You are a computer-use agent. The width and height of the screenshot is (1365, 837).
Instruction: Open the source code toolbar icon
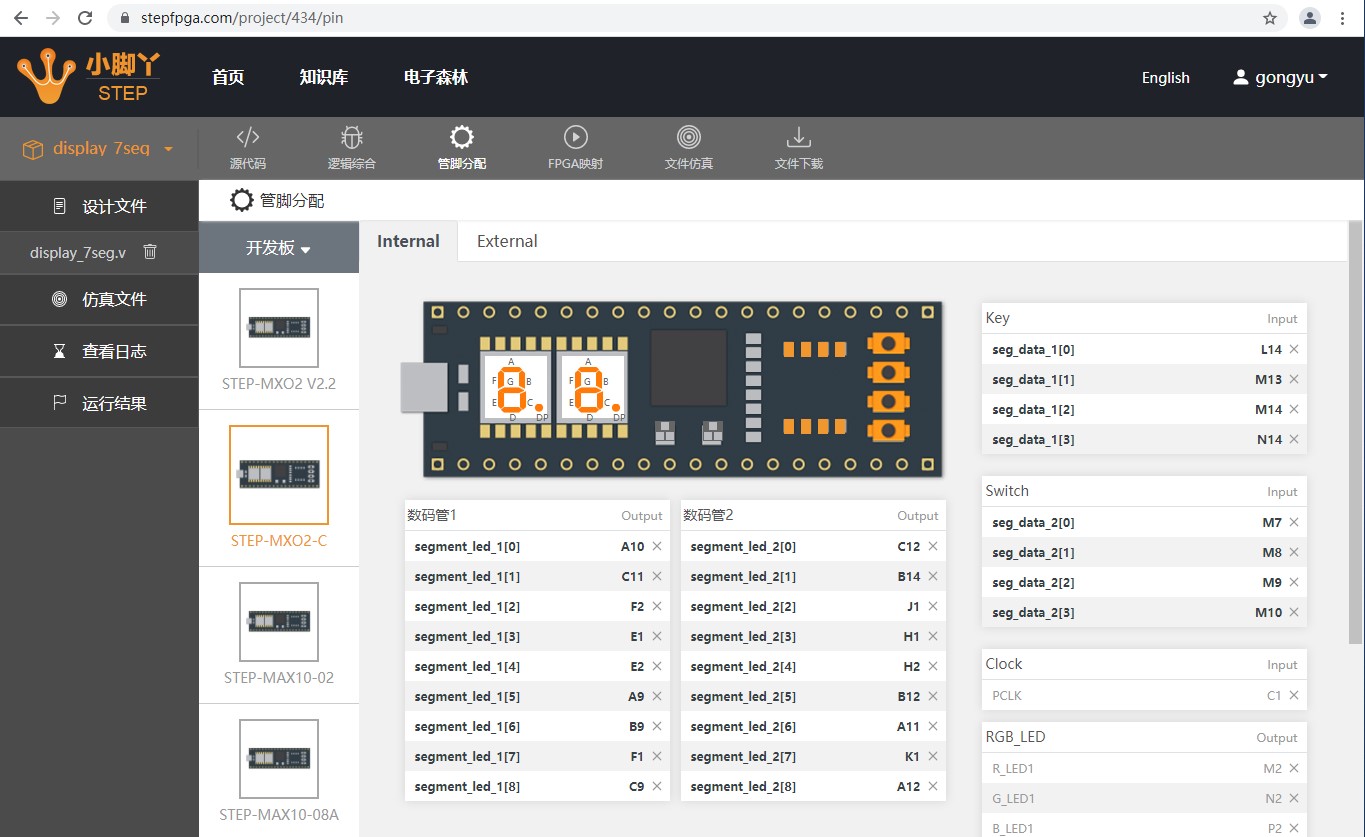(x=247, y=138)
